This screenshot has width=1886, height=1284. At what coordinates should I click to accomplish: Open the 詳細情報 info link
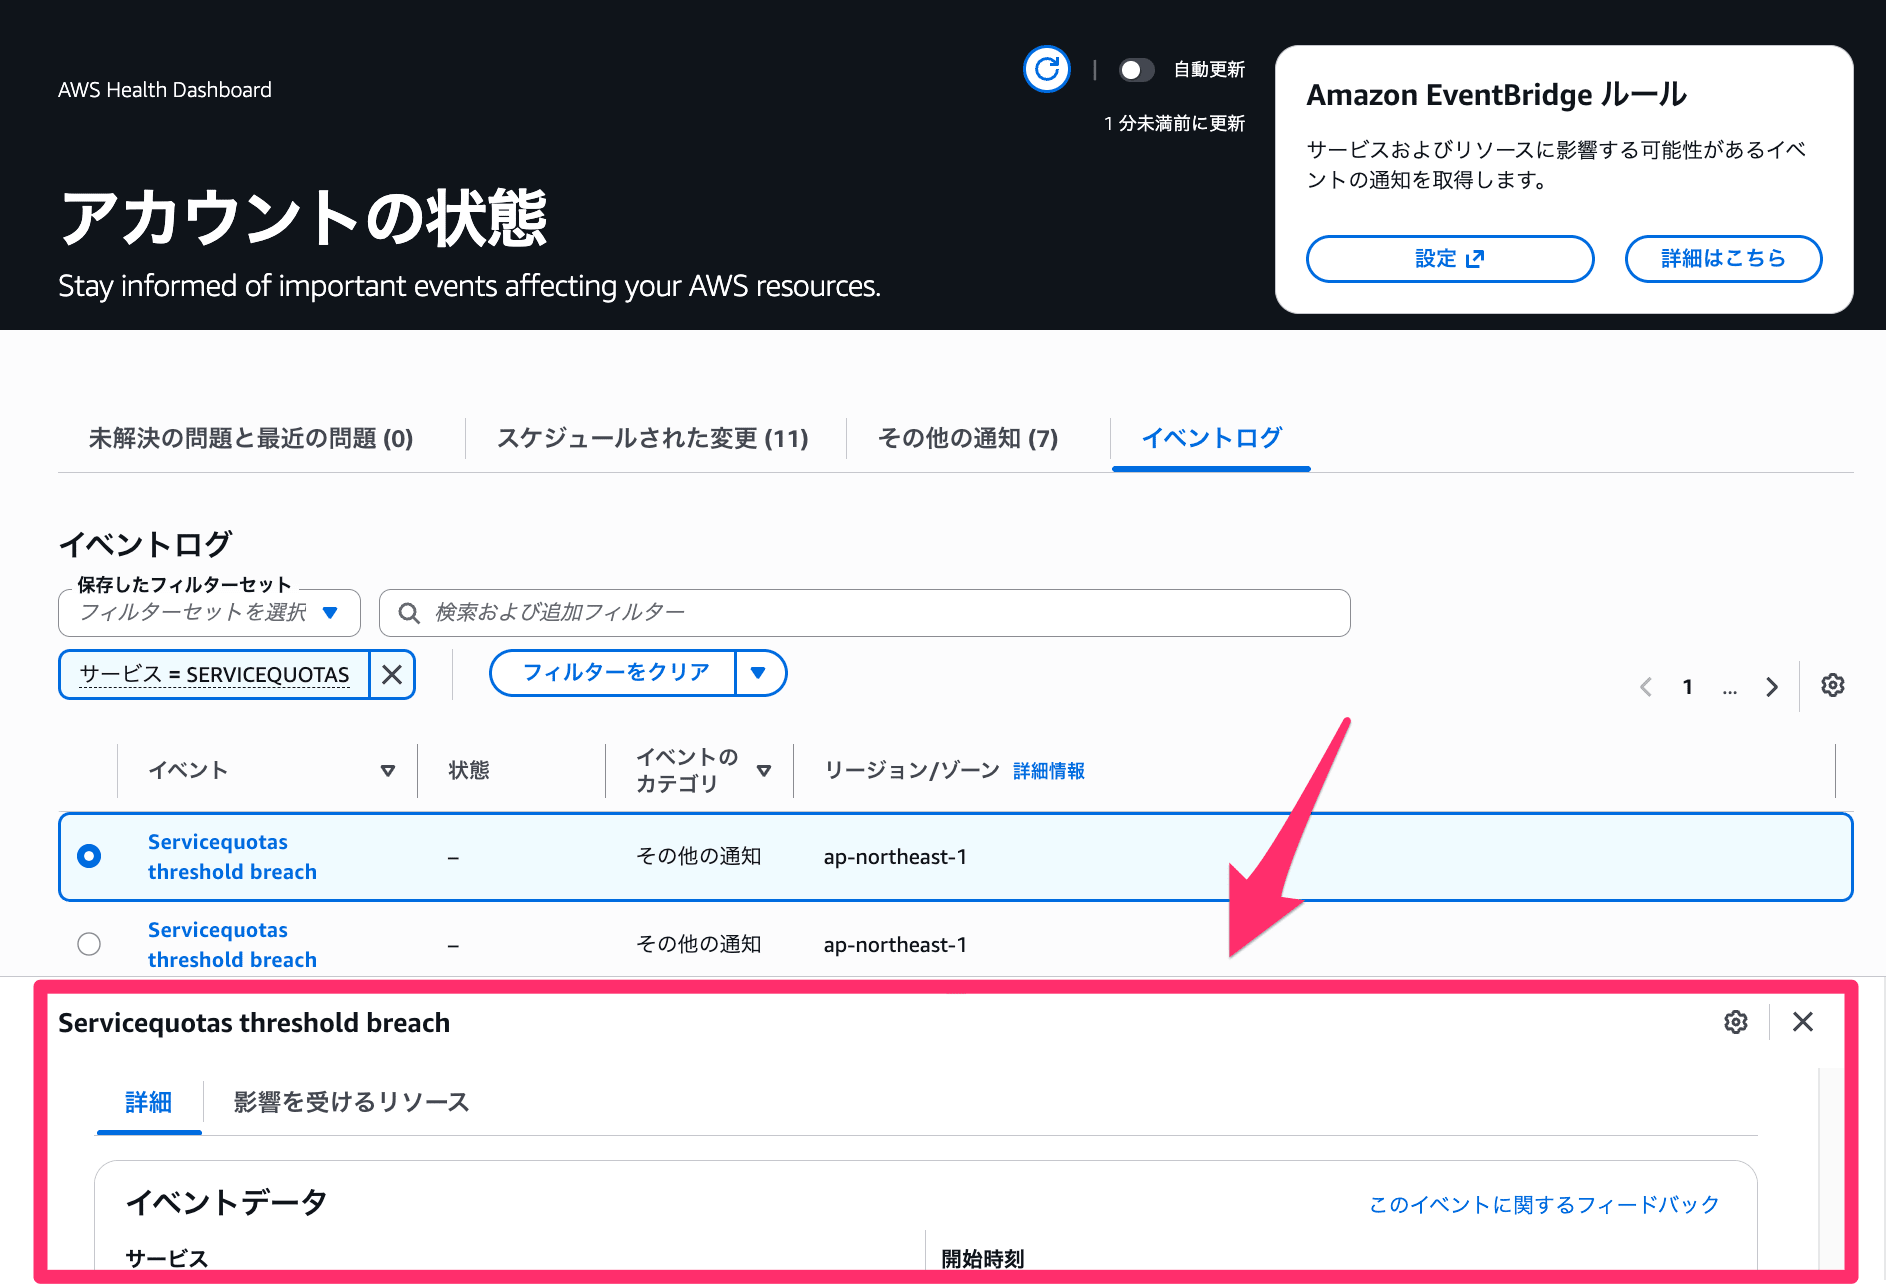coord(1049,771)
